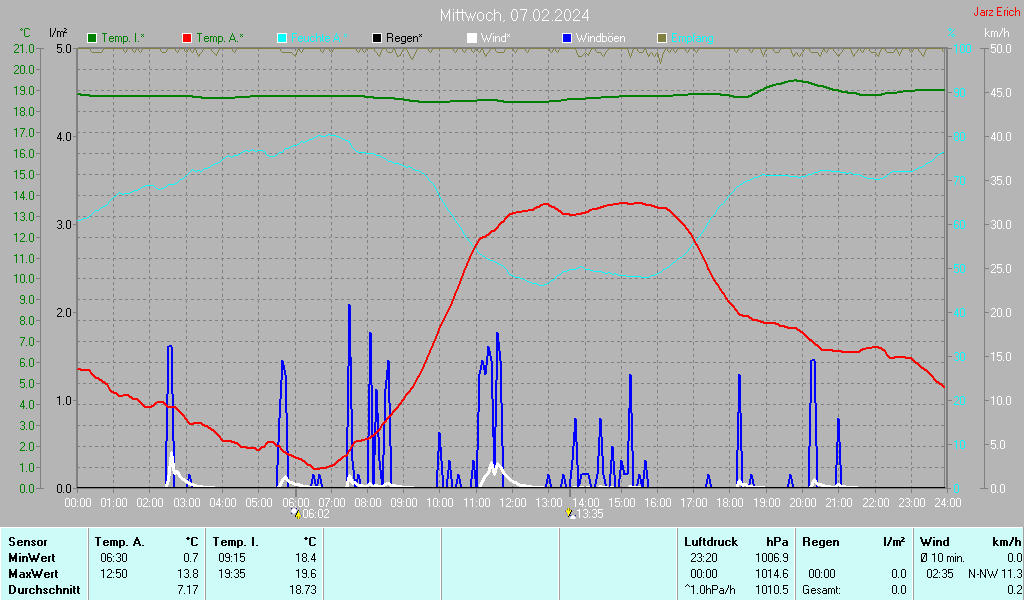This screenshot has height=600, width=1024.
Task: Click the '24:00' time axis label
Action: (x=948, y=503)
